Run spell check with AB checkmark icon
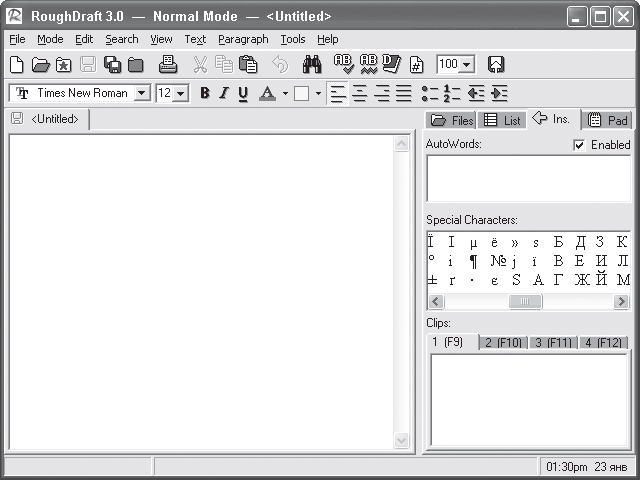The height and width of the screenshot is (480, 640). point(344,64)
